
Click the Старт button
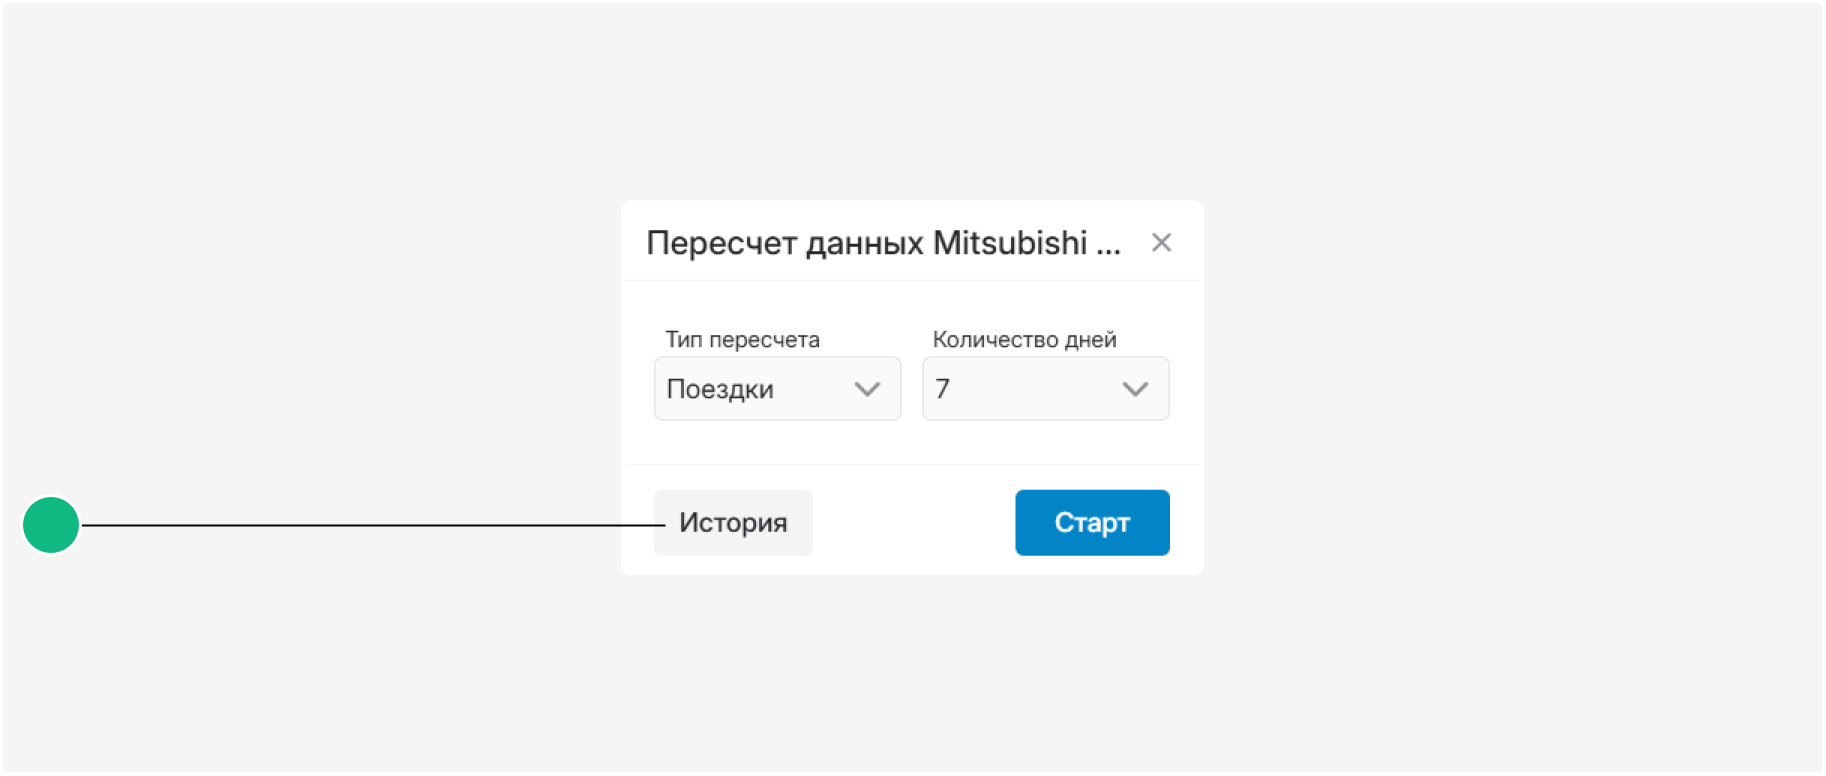(1092, 523)
